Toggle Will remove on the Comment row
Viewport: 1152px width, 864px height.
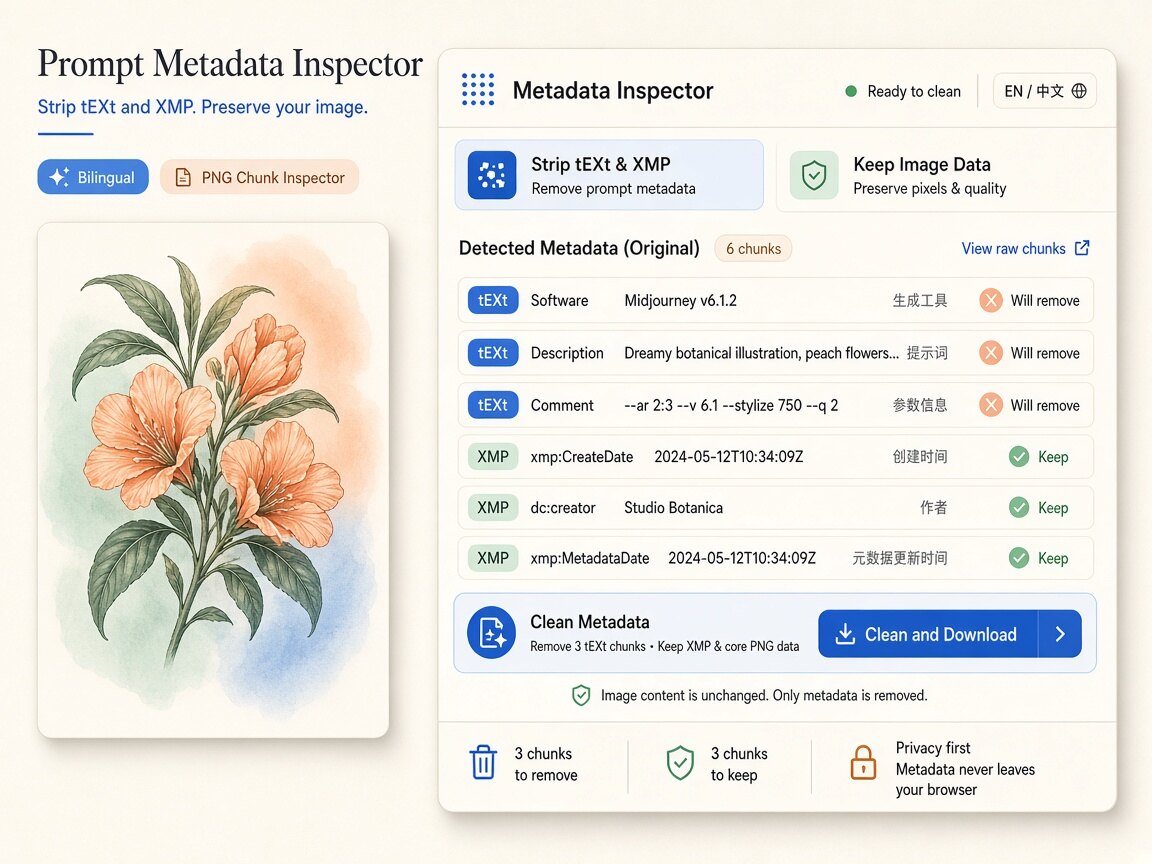pyautogui.click(x=1029, y=405)
